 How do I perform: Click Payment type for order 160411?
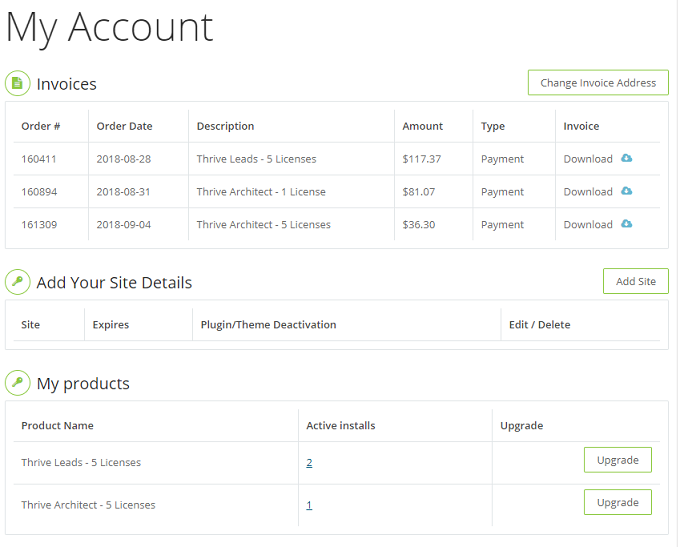[502, 159]
